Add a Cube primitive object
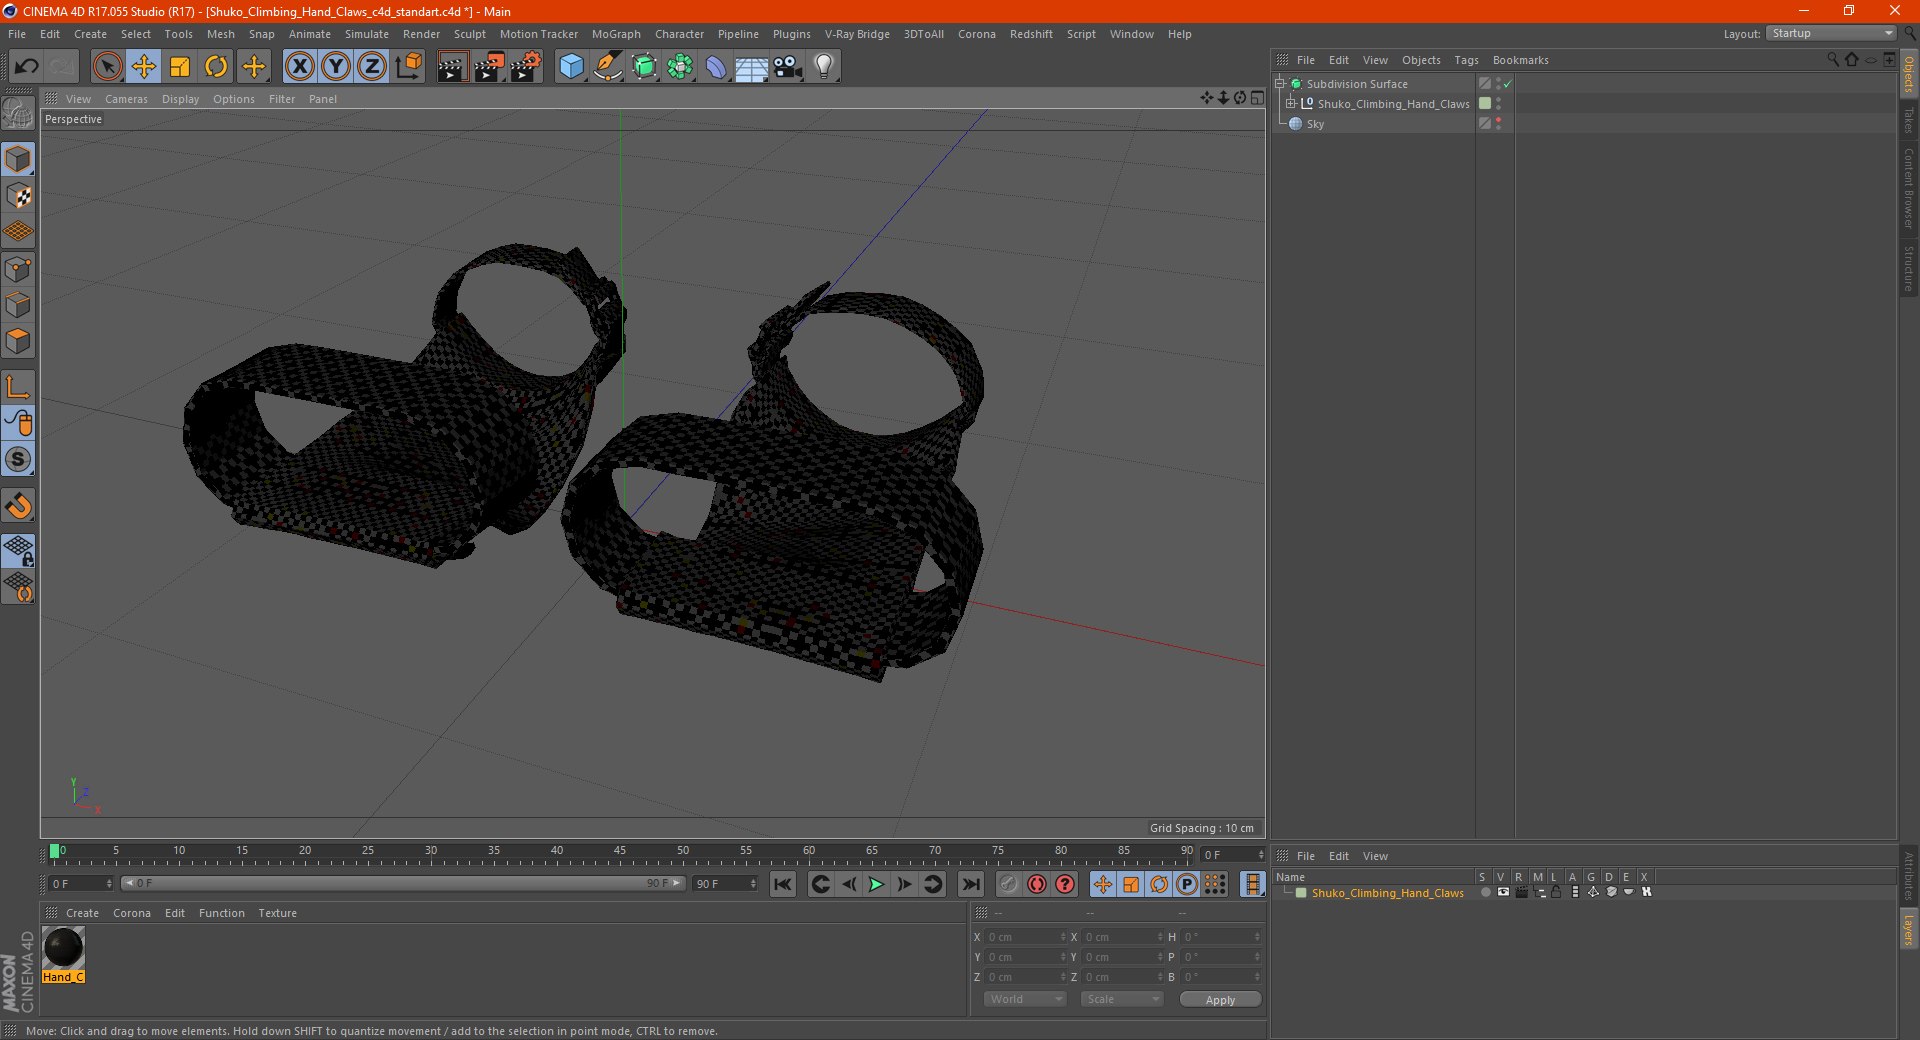The width and height of the screenshot is (1920, 1040). 572,67
